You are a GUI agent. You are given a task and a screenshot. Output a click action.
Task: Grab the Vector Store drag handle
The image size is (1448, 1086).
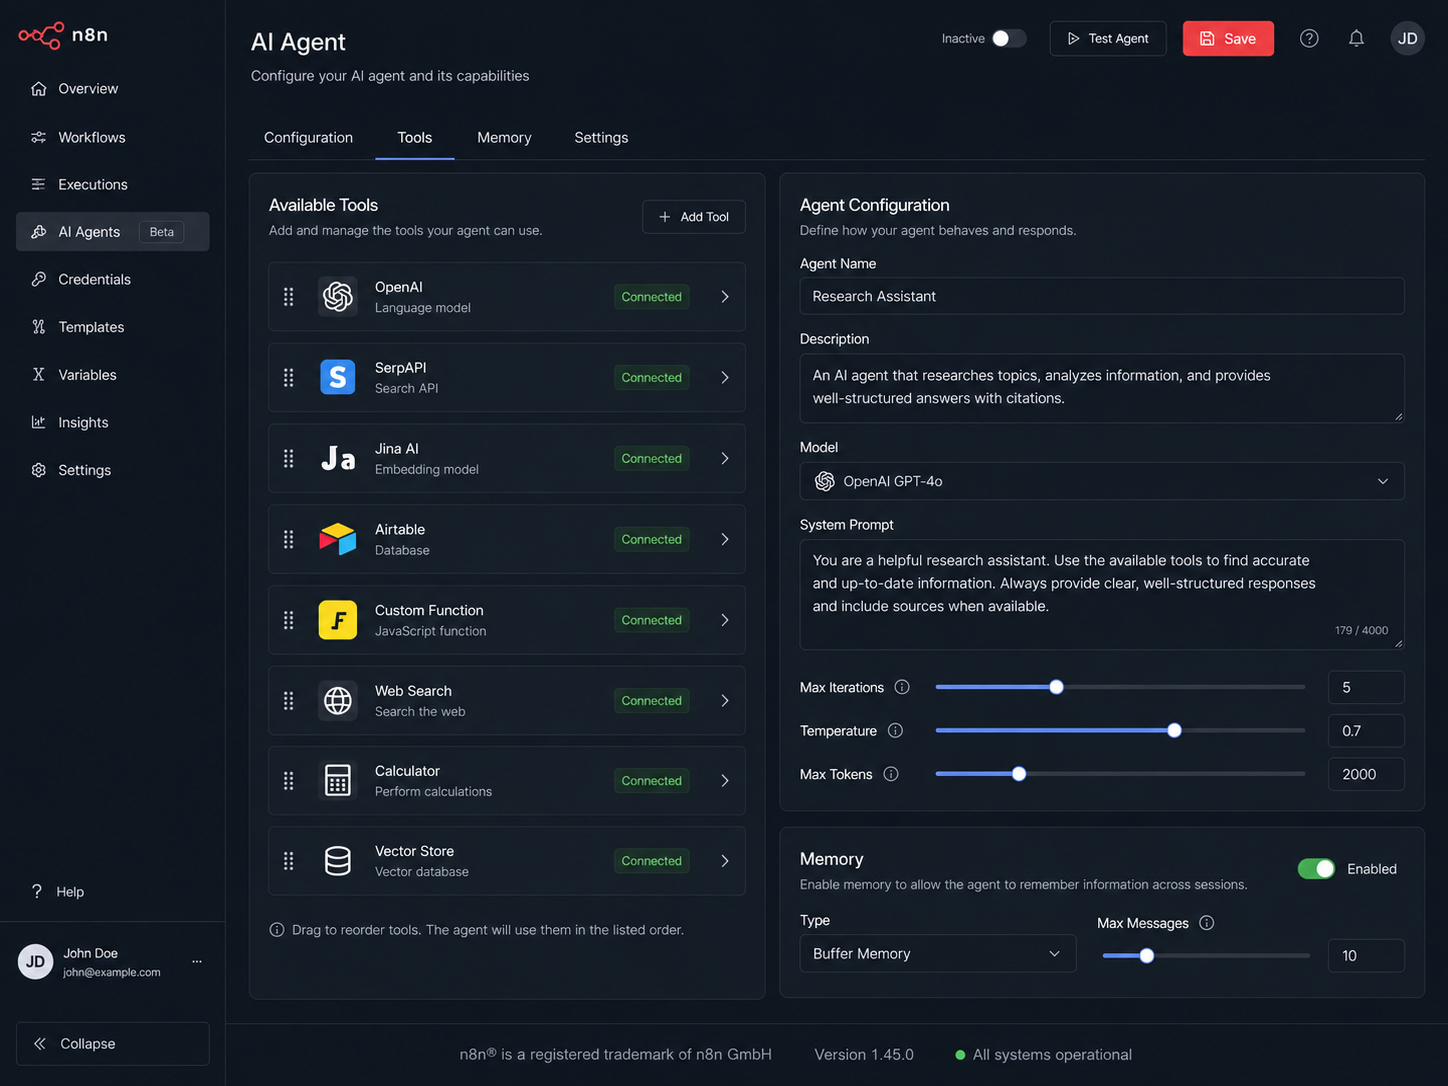tap(289, 861)
